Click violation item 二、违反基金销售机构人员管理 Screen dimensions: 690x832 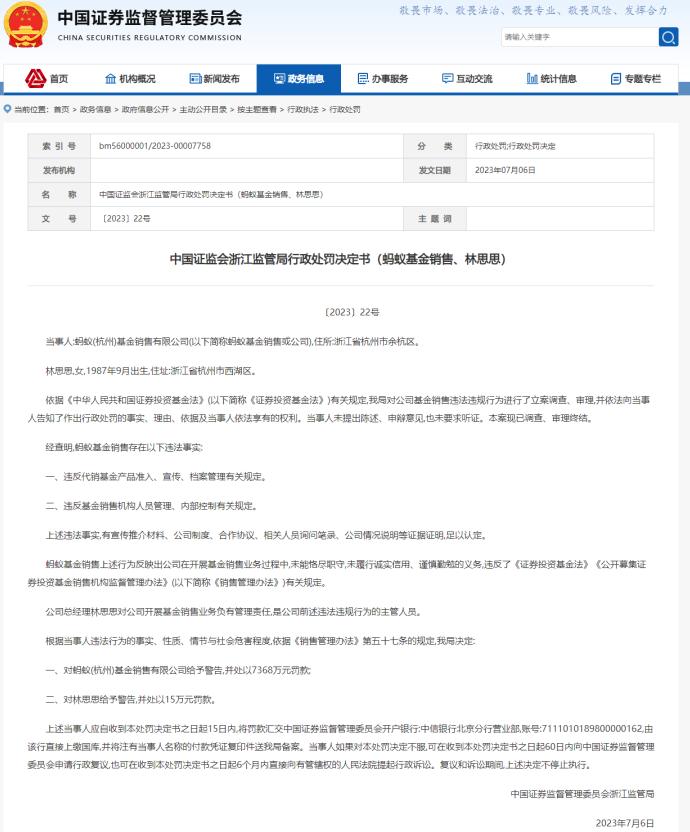click(x=152, y=506)
